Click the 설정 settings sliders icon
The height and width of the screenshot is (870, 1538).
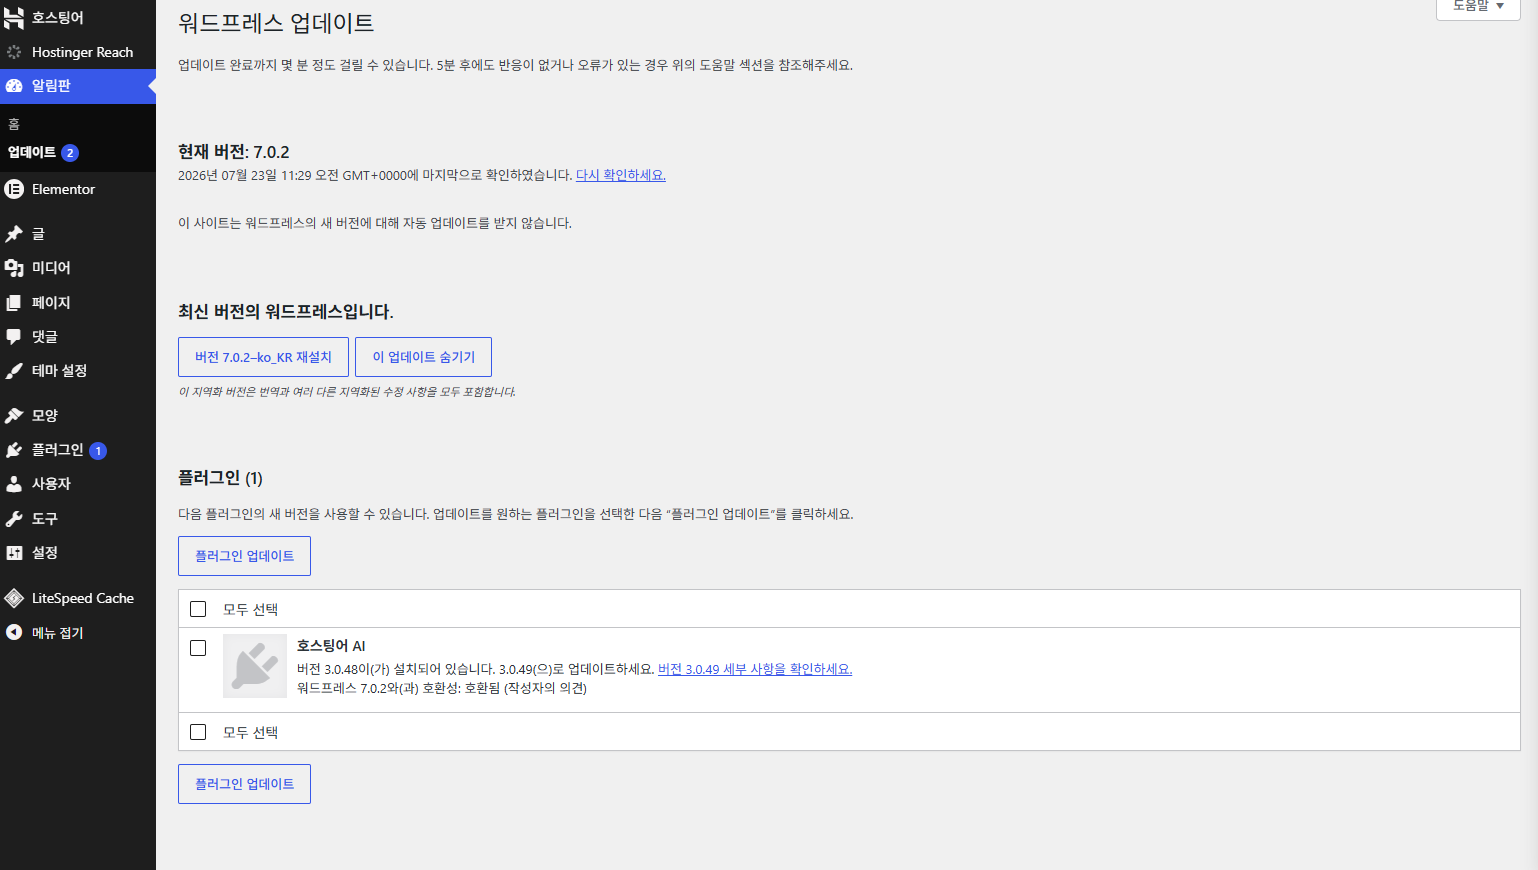14,553
